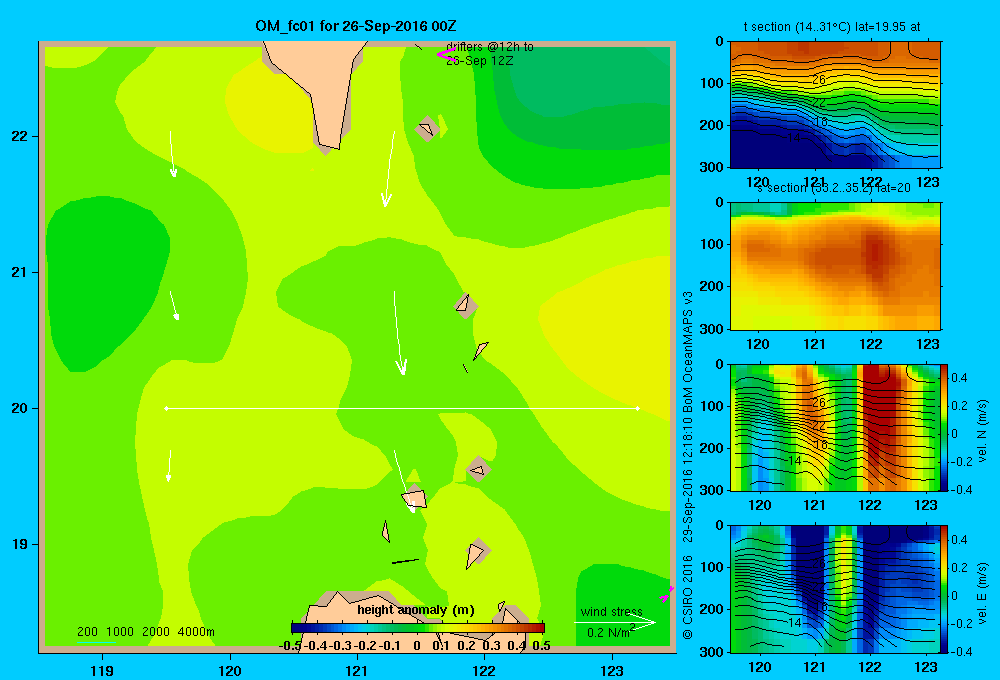
Task: Click latitude tick '19' on the main map axis
Action: pyautogui.click(x=20, y=544)
